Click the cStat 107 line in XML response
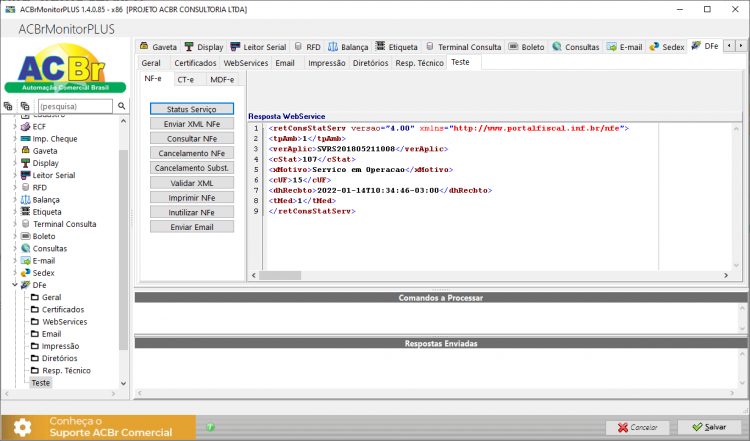Screen dimensions: 750x441 click(x=312, y=159)
